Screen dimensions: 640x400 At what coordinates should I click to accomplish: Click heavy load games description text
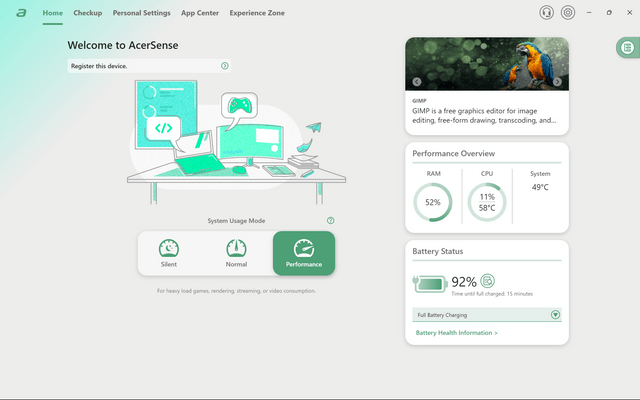[236, 291]
